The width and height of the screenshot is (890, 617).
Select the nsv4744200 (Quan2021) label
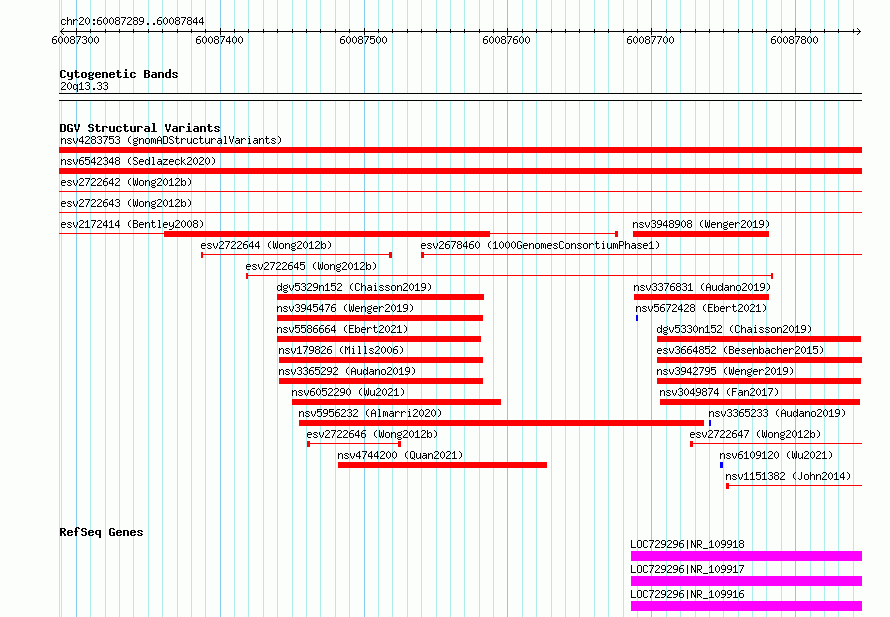tap(400, 455)
